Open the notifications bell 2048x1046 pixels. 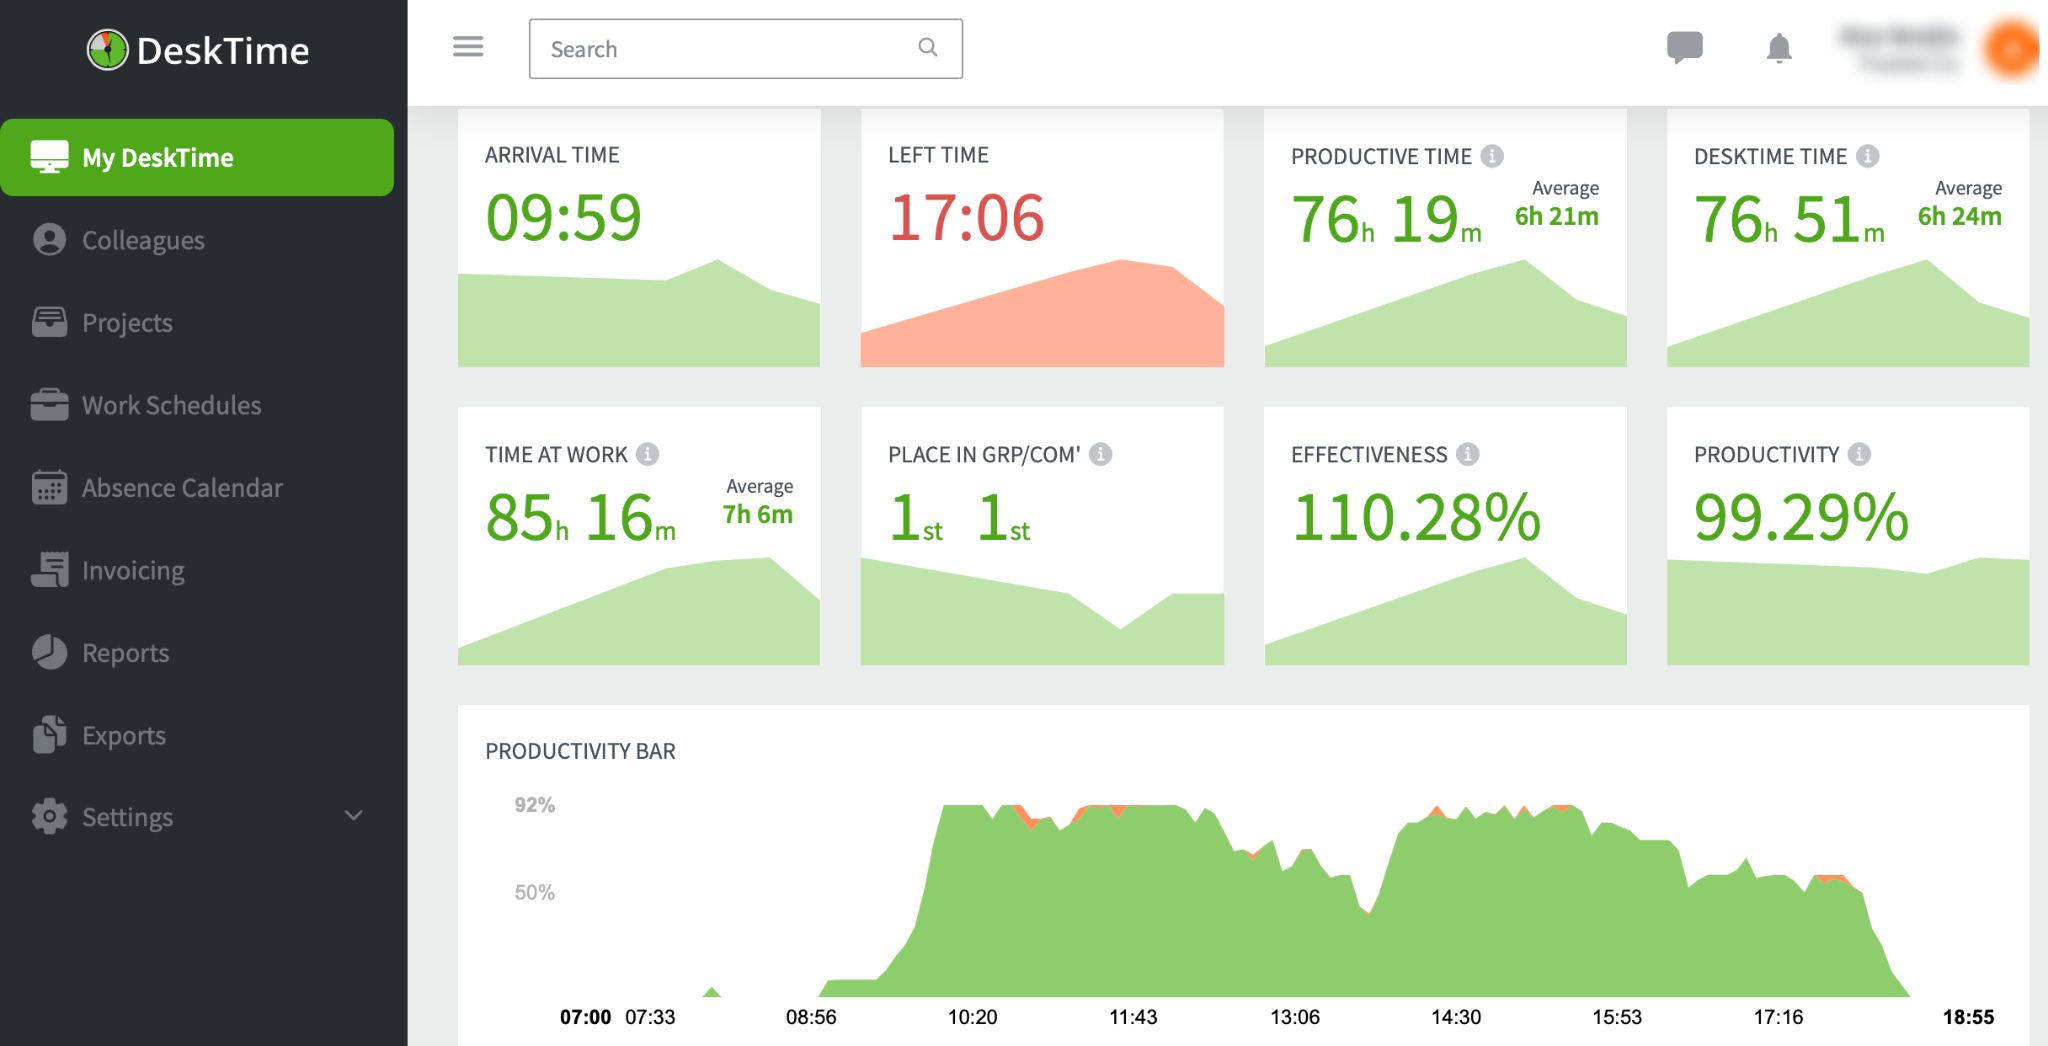1779,48
